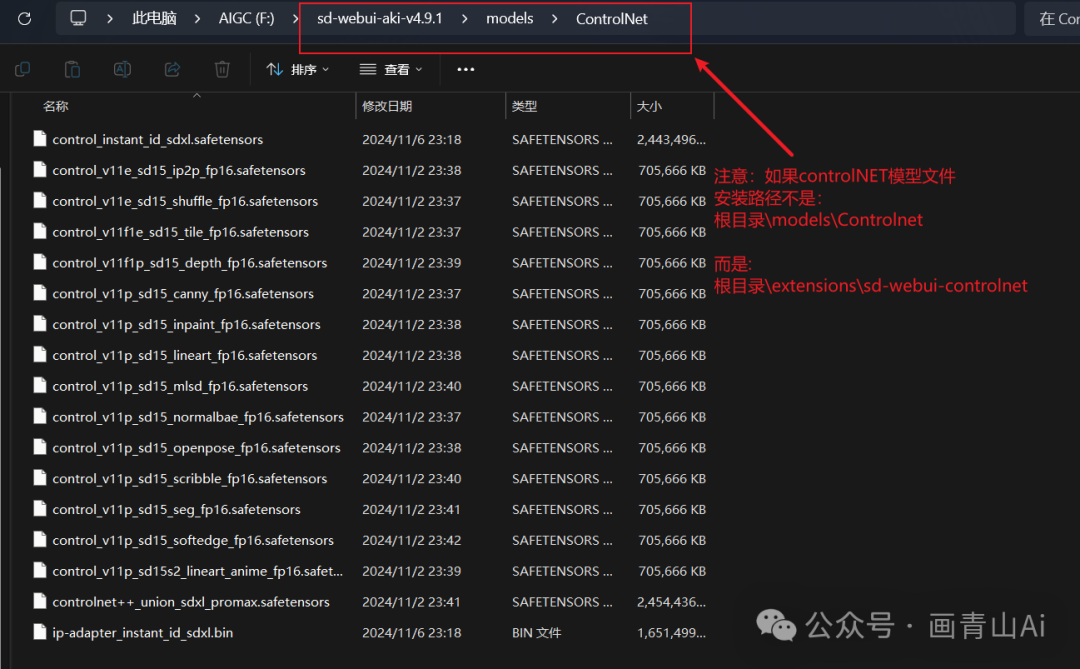
Task: Go to sd-webui-aki-v4.9.1 breadcrumb folder
Action: (x=380, y=19)
